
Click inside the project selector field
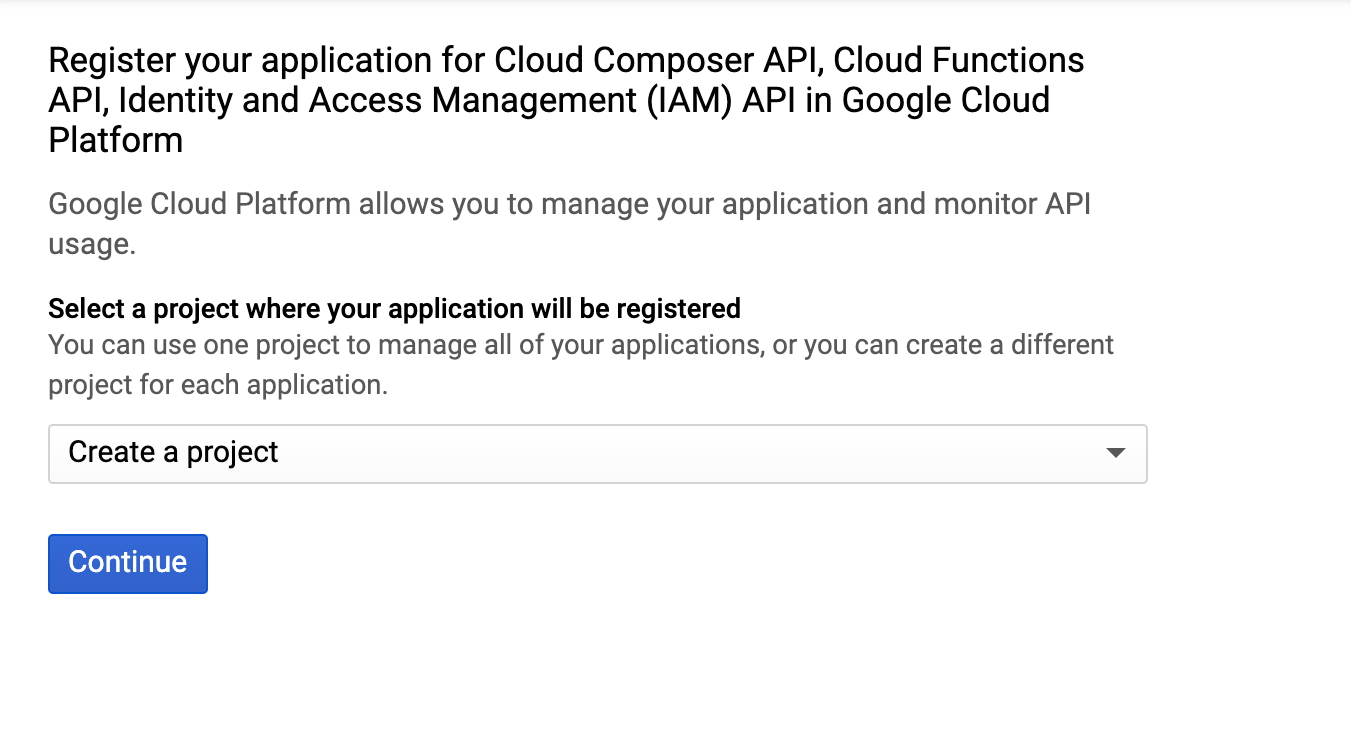500,454
